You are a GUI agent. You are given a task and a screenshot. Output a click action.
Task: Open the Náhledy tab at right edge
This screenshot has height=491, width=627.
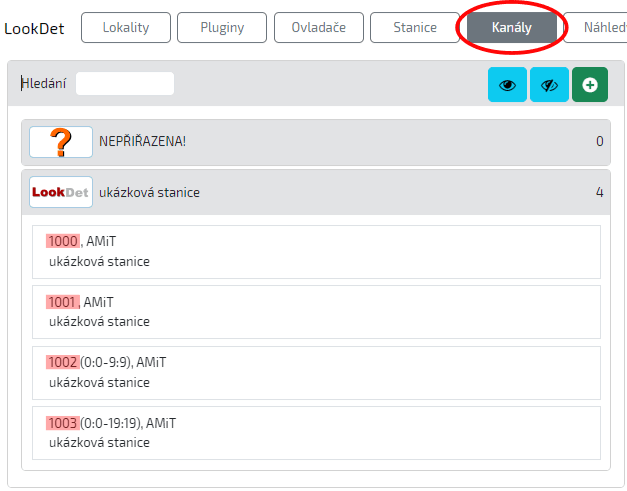coord(595,28)
